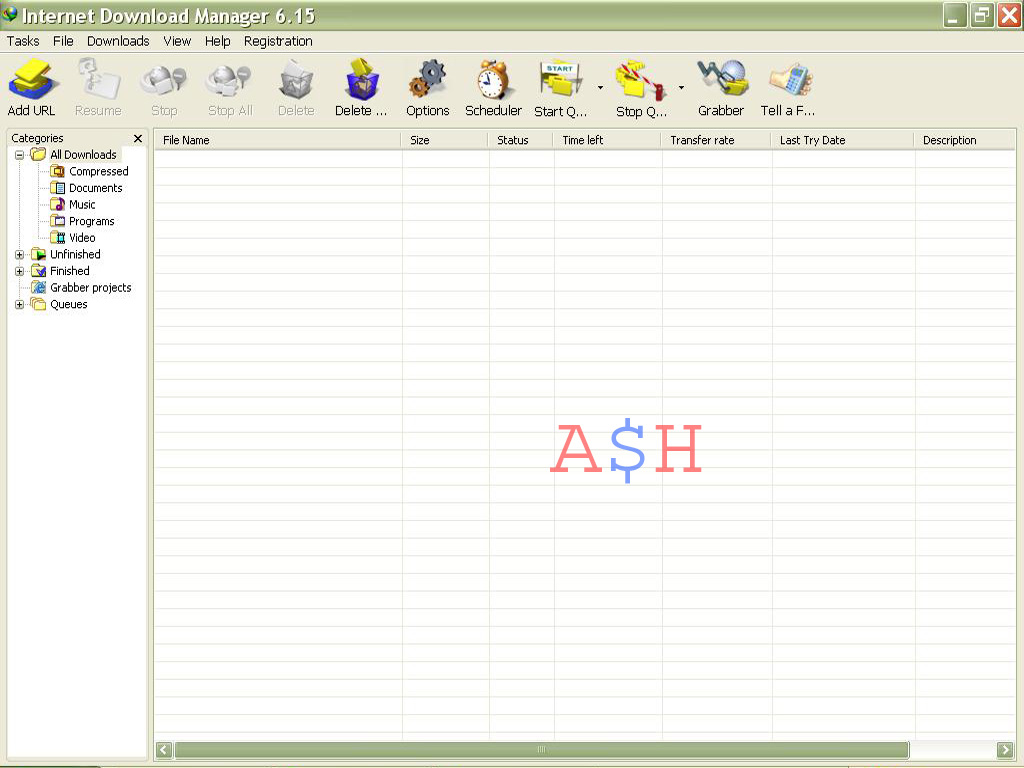Select the All Downloads label text
The height and width of the screenshot is (768, 1024).
coord(84,155)
